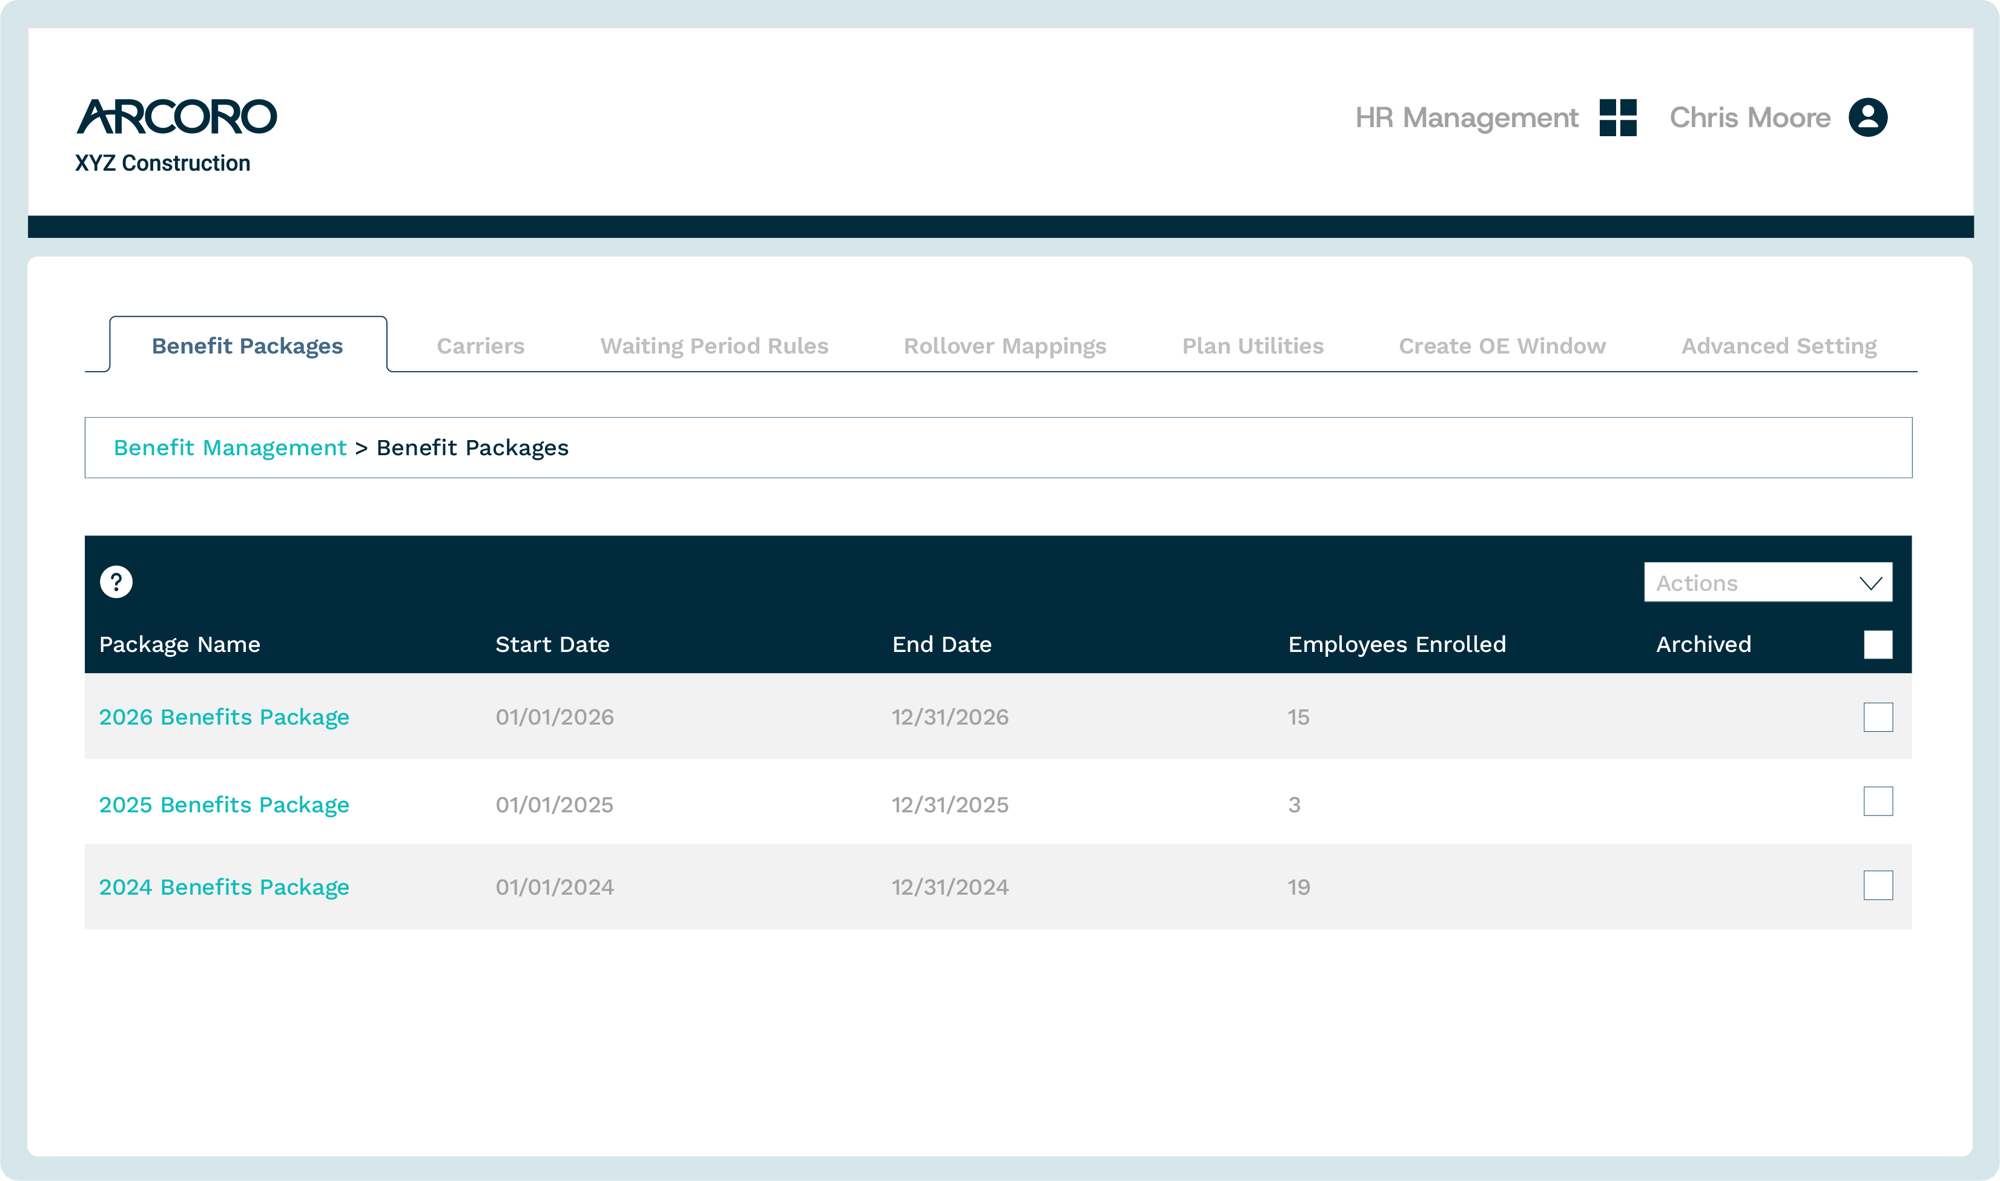Viewport: 2000px width, 1181px height.
Task: Click the Arcoro logo
Action: tap(177, 117)
